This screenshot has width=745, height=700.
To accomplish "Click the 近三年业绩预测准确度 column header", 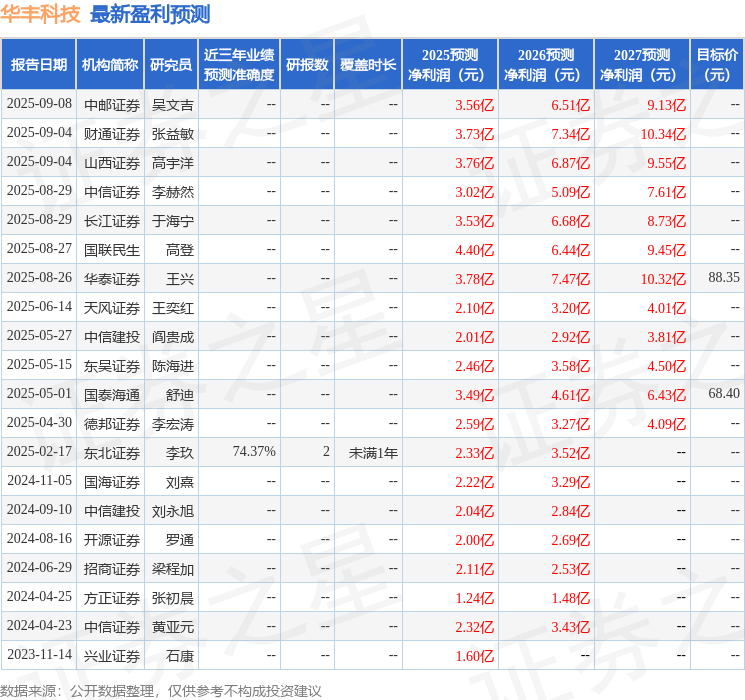I will coord(239,65).
